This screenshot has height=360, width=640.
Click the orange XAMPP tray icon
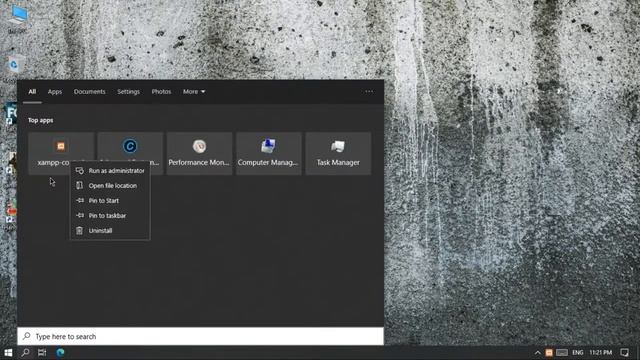tap(549, 353)
